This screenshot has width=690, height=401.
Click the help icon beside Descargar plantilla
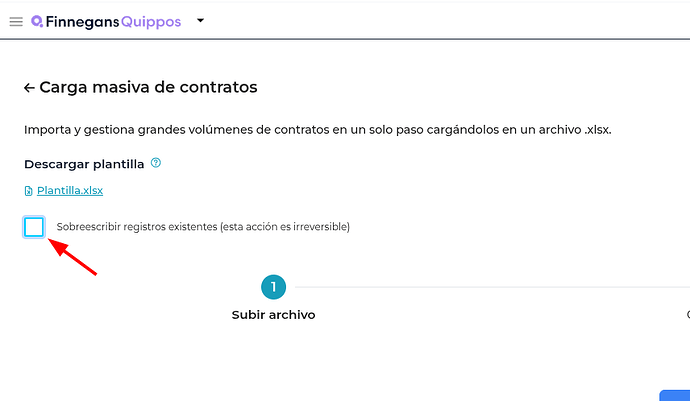pos(156,163)
